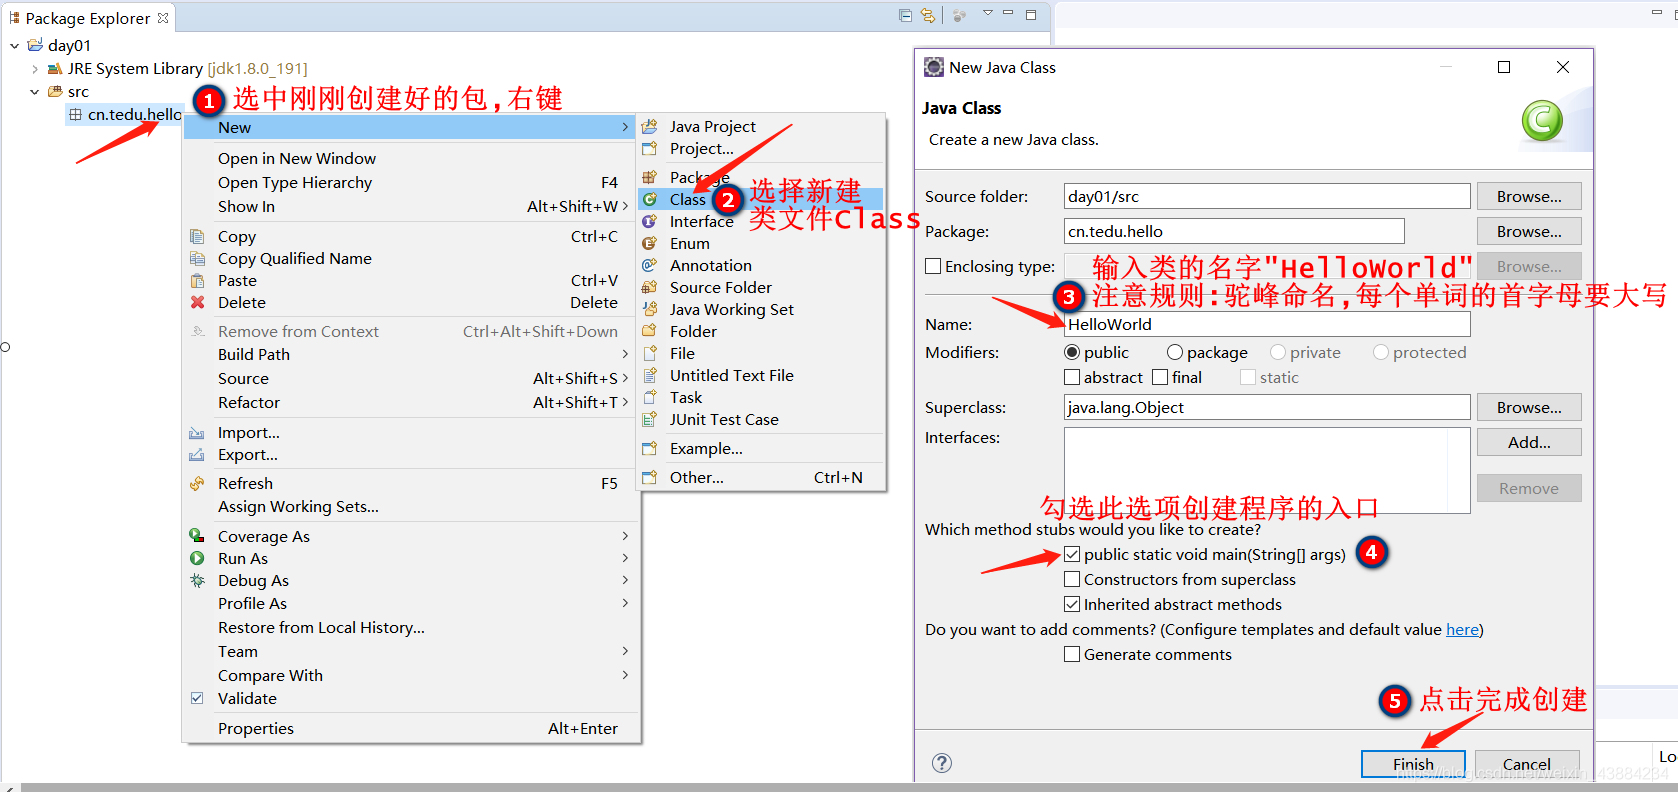Screen dimensions: 1678x792
Task: Click the Source folder input field
Action: coord(1267,196)
